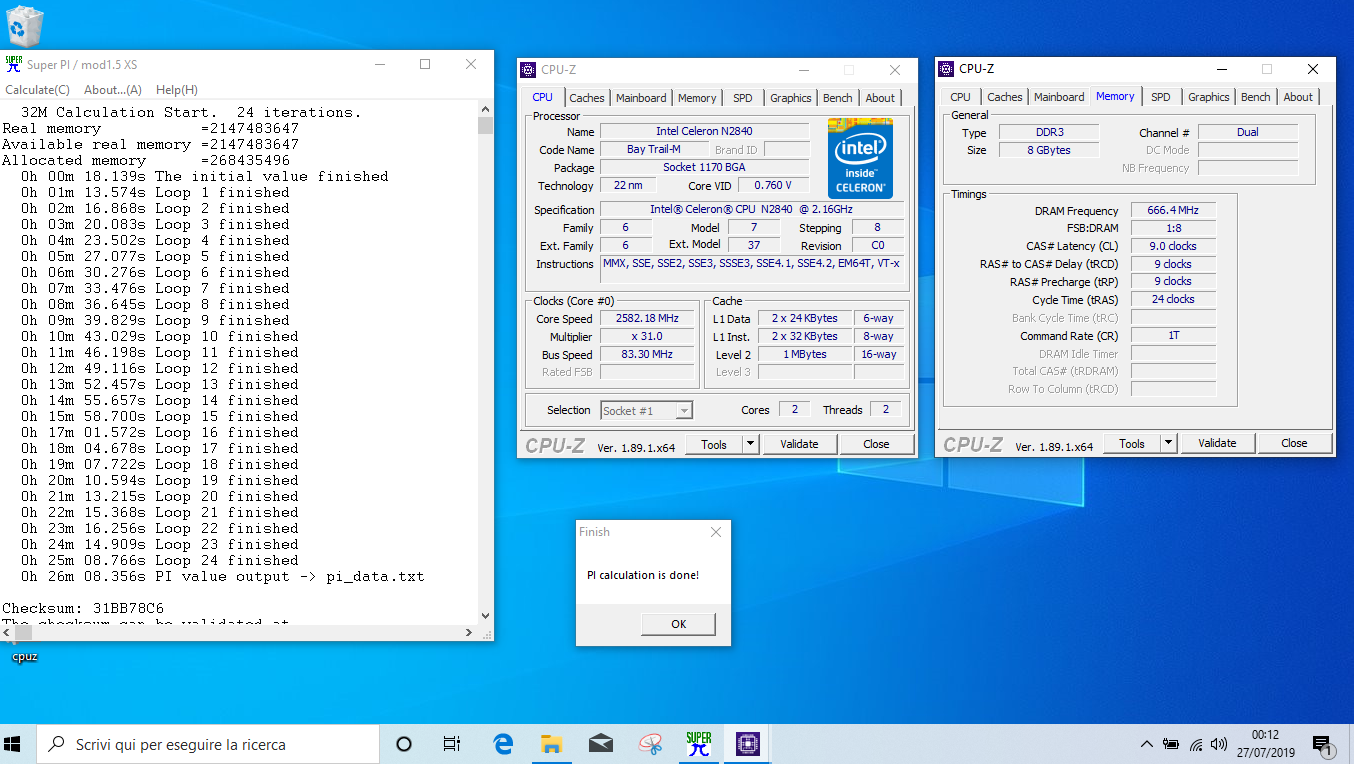The image size is (1354, 764).
Task: Open Task View on the taskbar
Action: click(452, 744)
